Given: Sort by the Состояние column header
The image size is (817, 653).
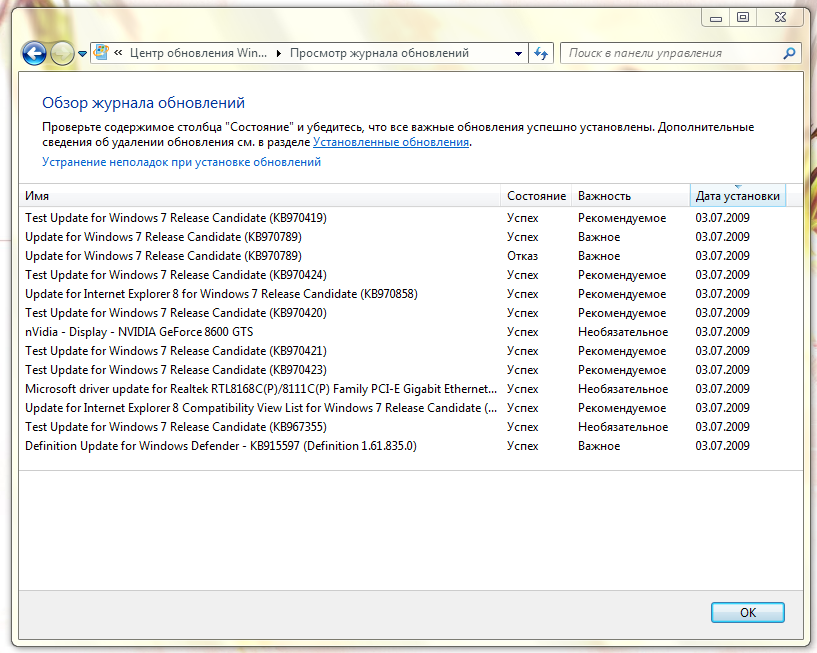Looking at the screenshot, I should click(536, 196).
